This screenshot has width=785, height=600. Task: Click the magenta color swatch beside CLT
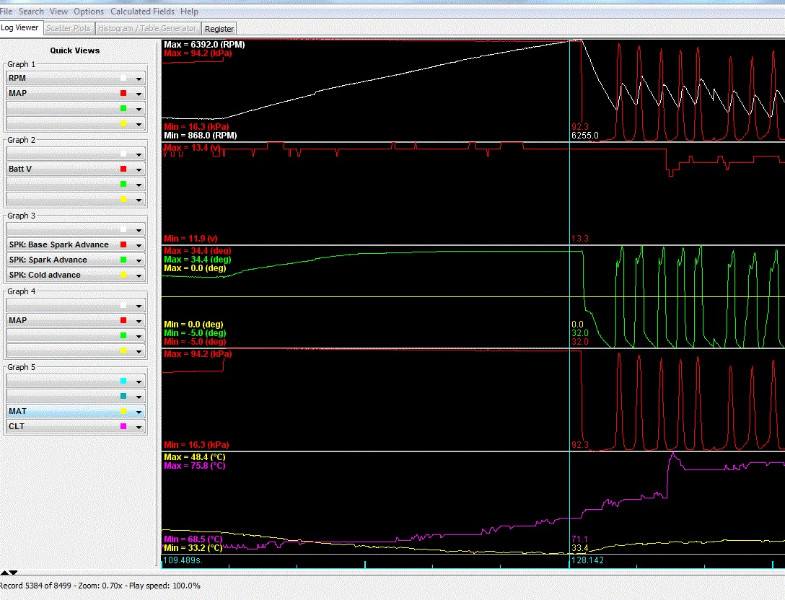122,427
